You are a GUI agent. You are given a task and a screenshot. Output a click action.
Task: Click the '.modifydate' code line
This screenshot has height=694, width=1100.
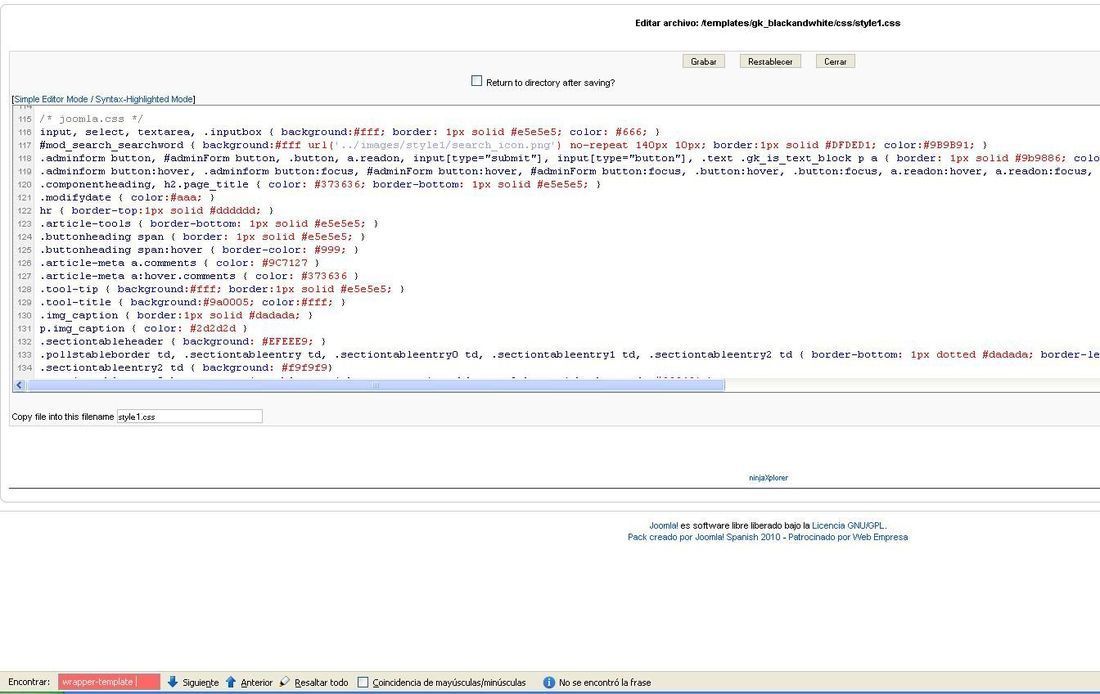click(x=127, y=198)
